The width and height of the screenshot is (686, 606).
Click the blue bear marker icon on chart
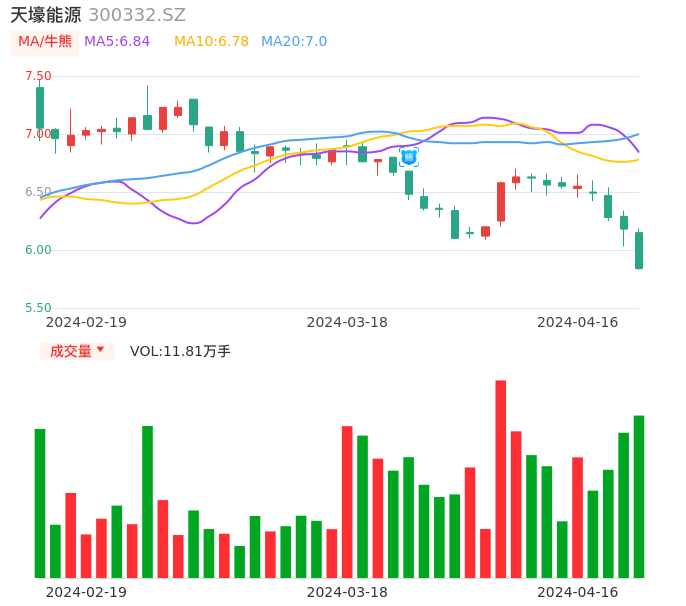pyautogui.click(x=409, y=157)
